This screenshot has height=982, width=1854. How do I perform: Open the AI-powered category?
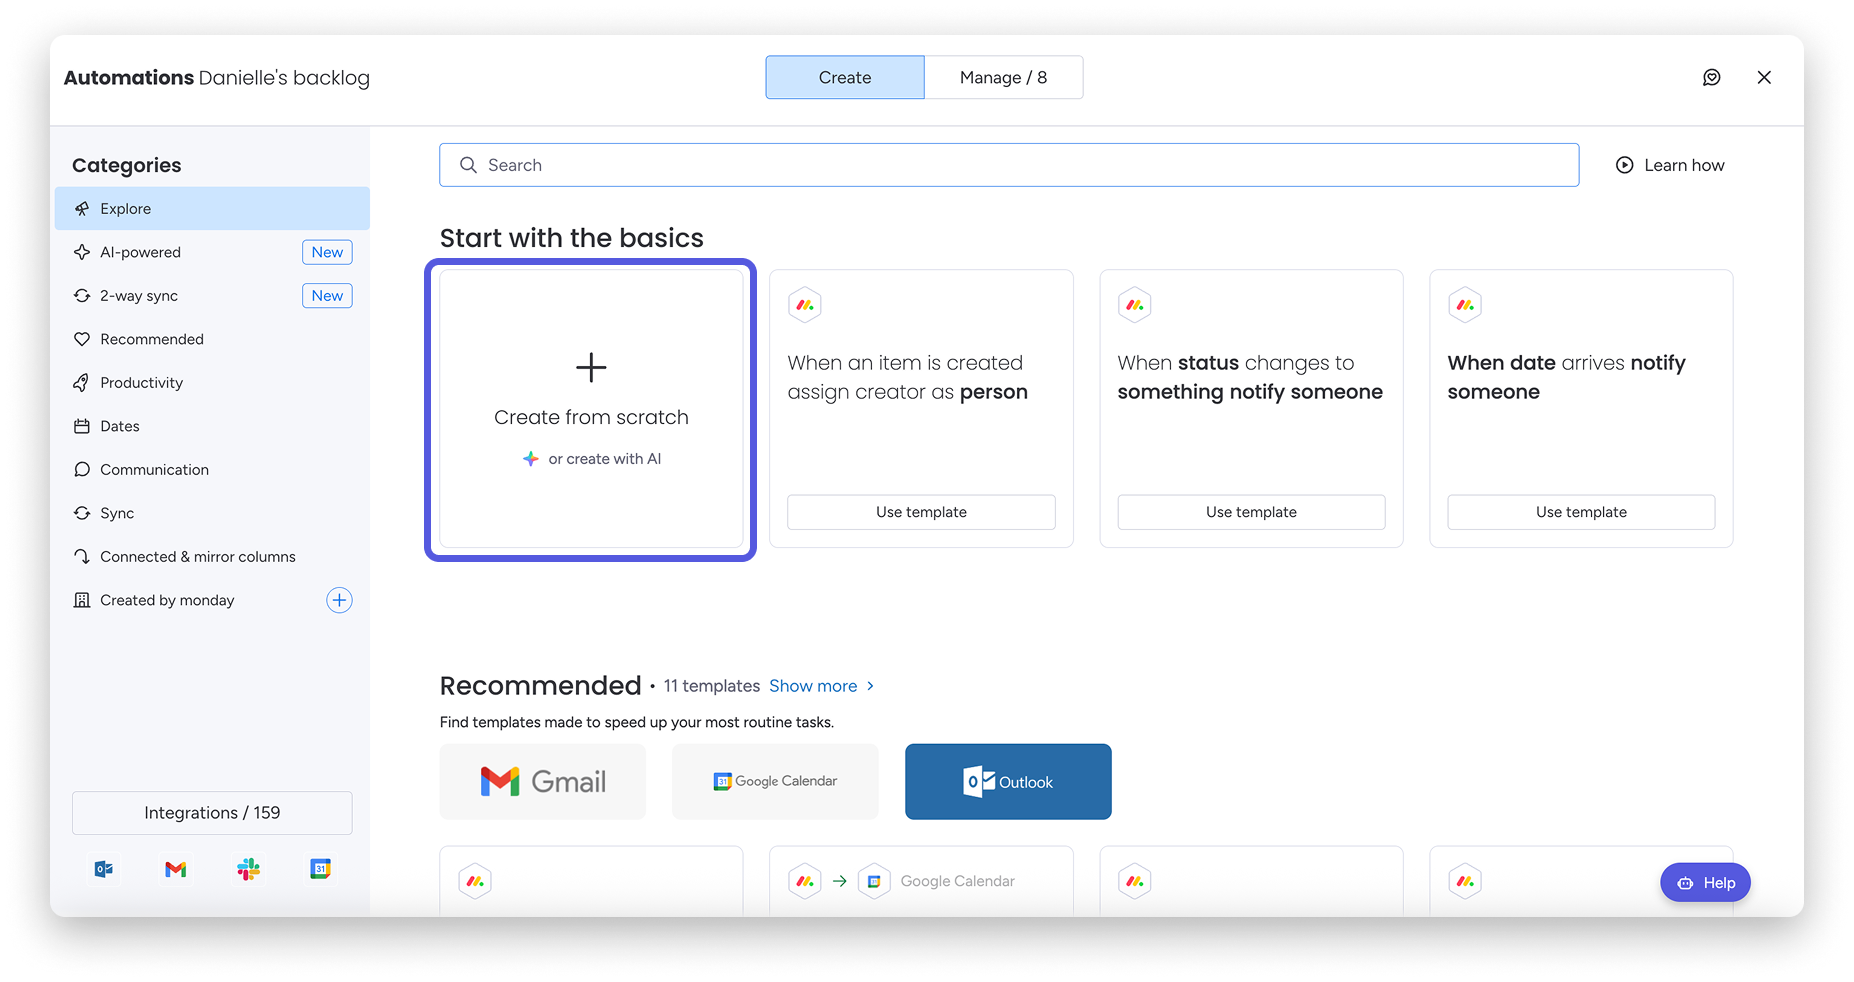click(141, 252)
